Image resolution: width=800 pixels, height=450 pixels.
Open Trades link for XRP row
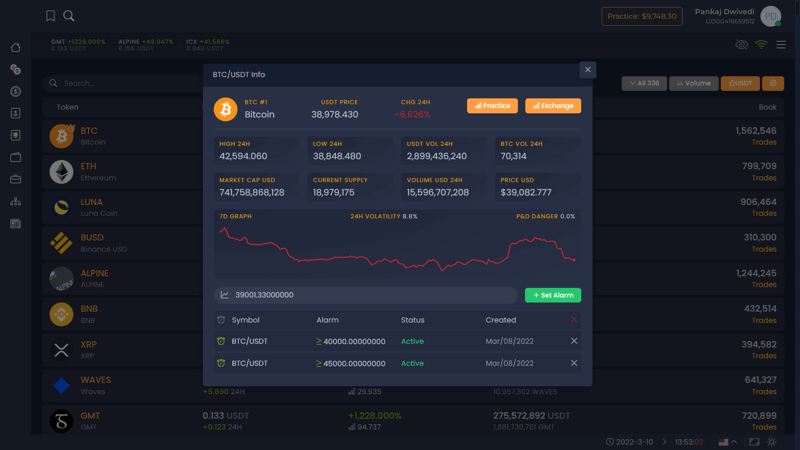pos(764,356)
